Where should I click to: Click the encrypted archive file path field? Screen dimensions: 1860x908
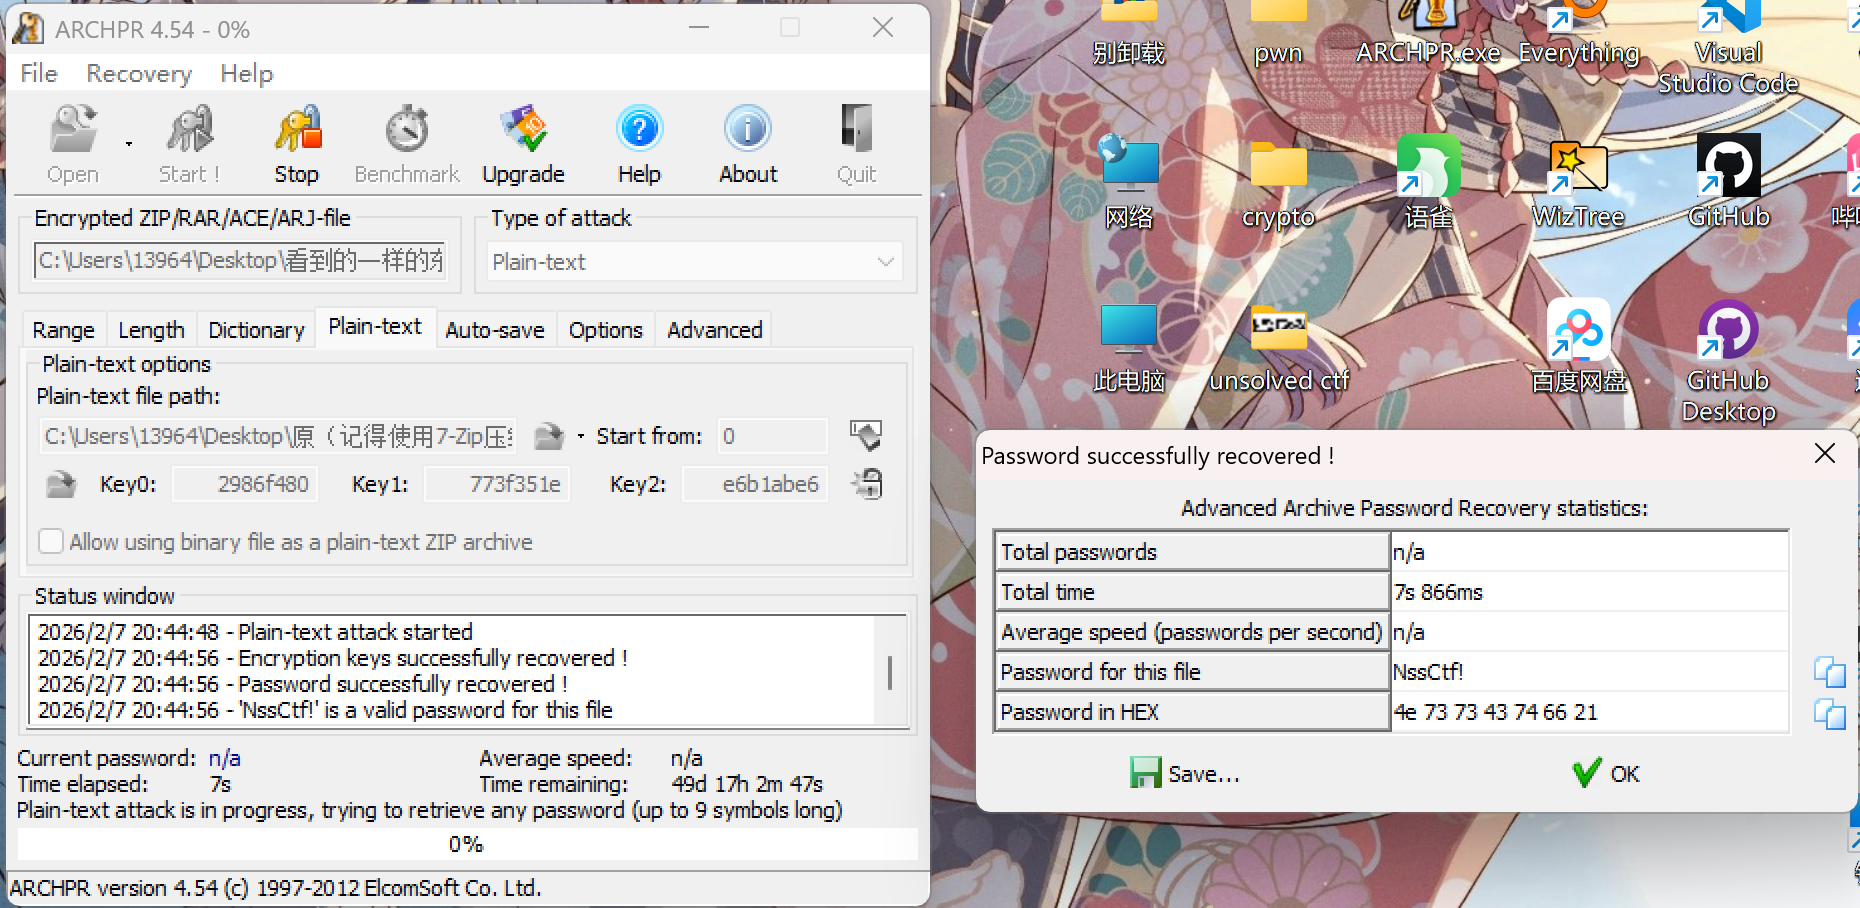(x=240, y=261)
